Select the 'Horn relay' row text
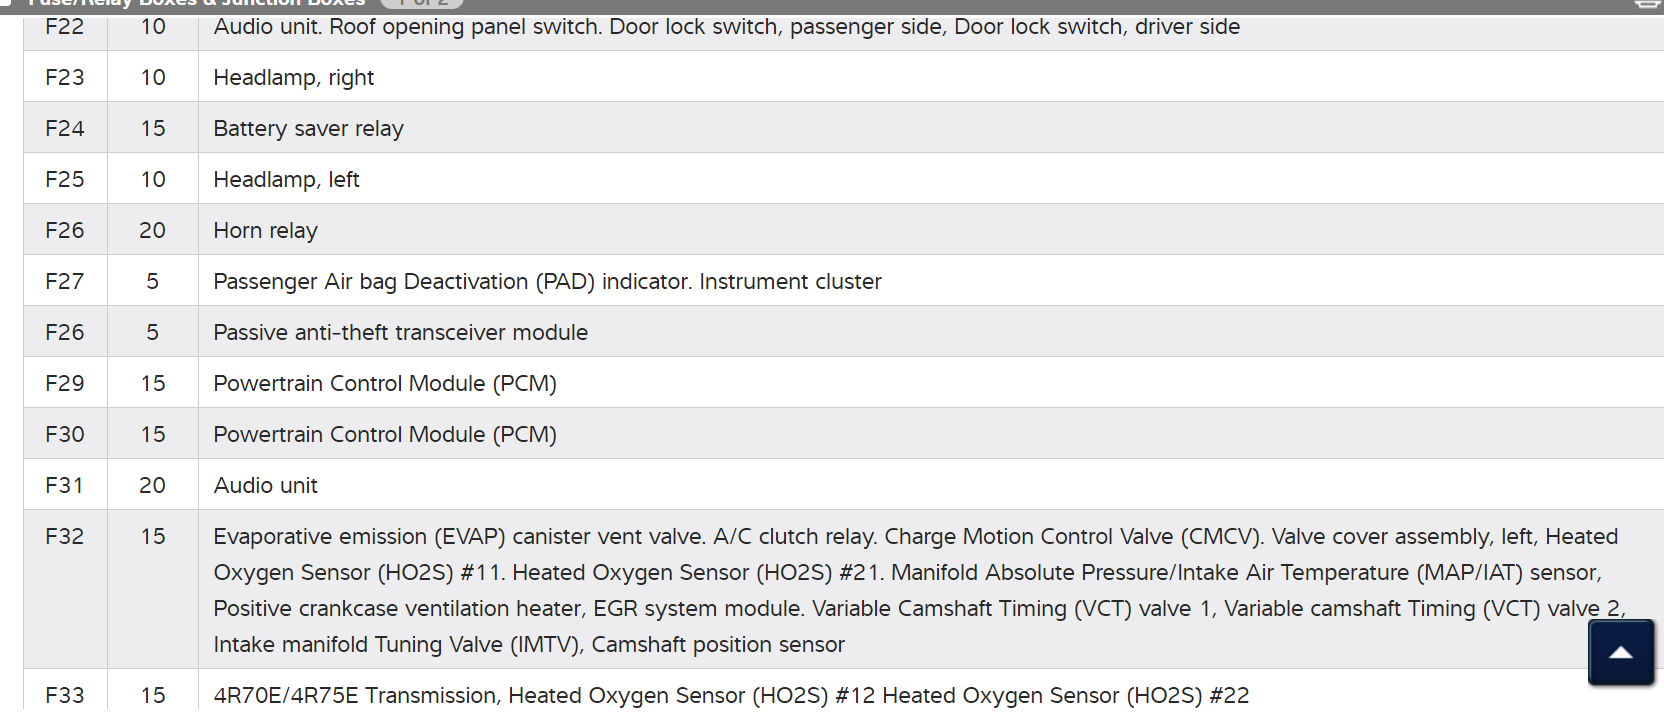 [265, 230]
